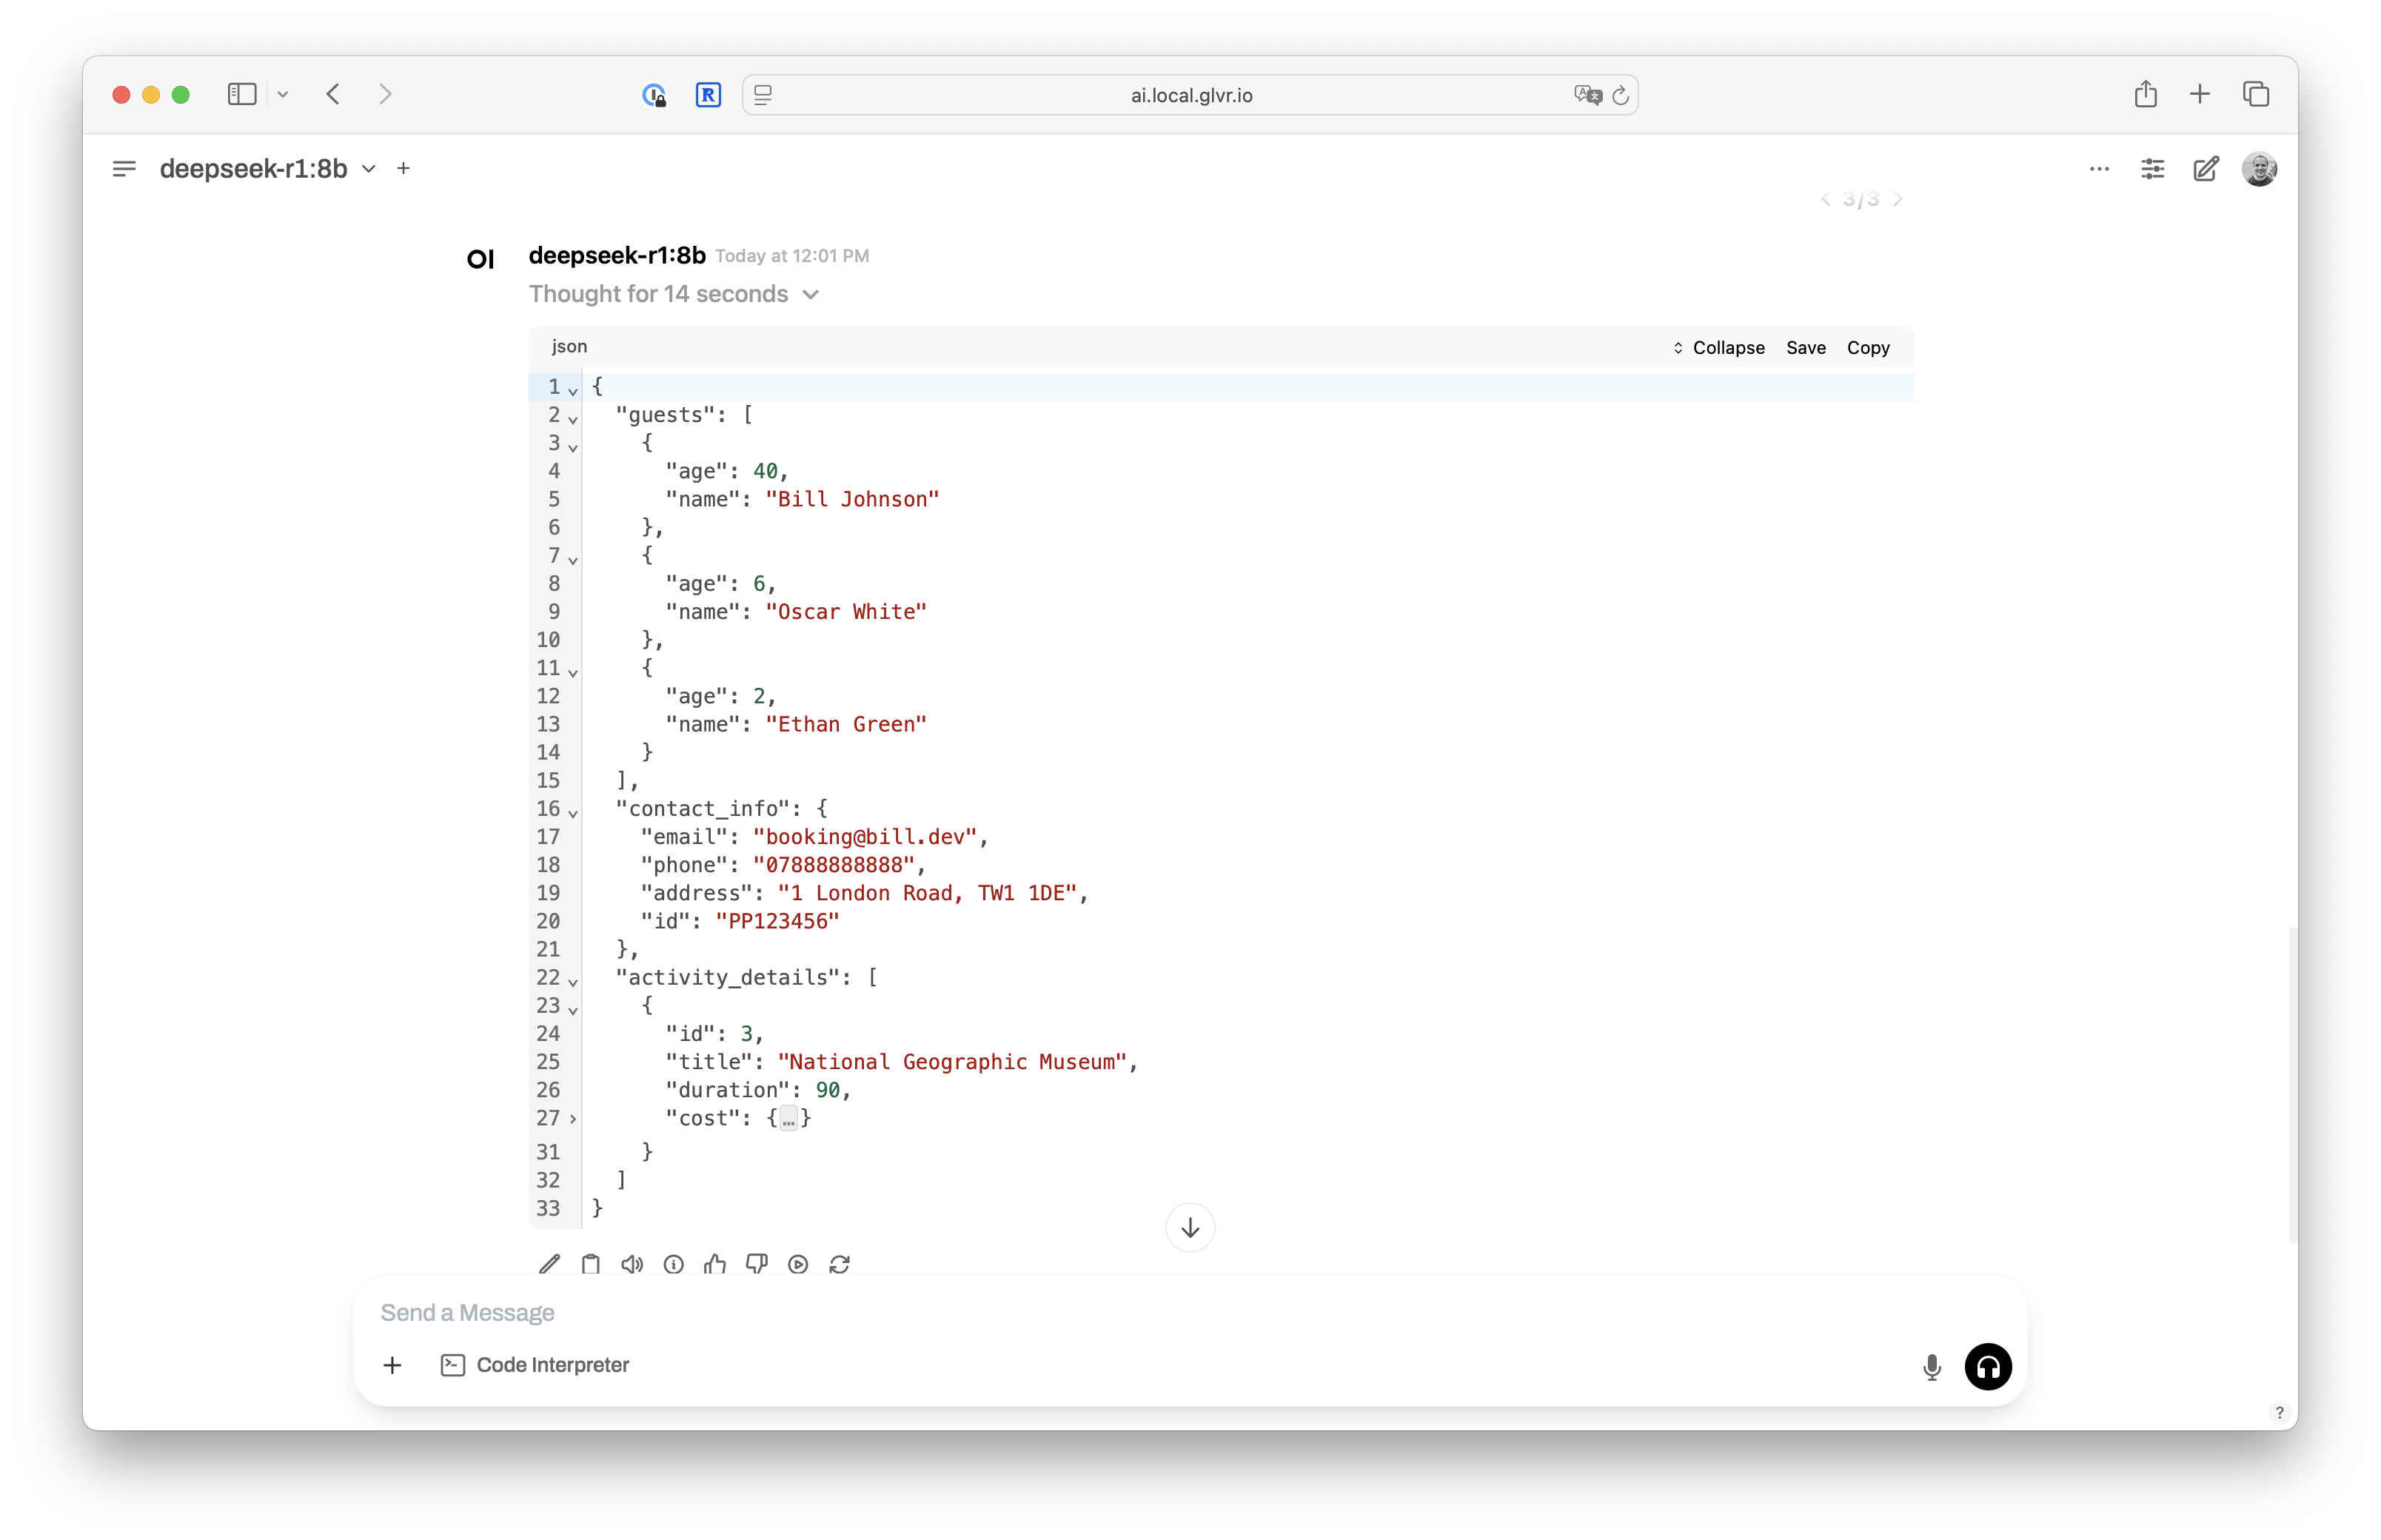
Task: Click the Safari share icon
Action: point(2145,94)
